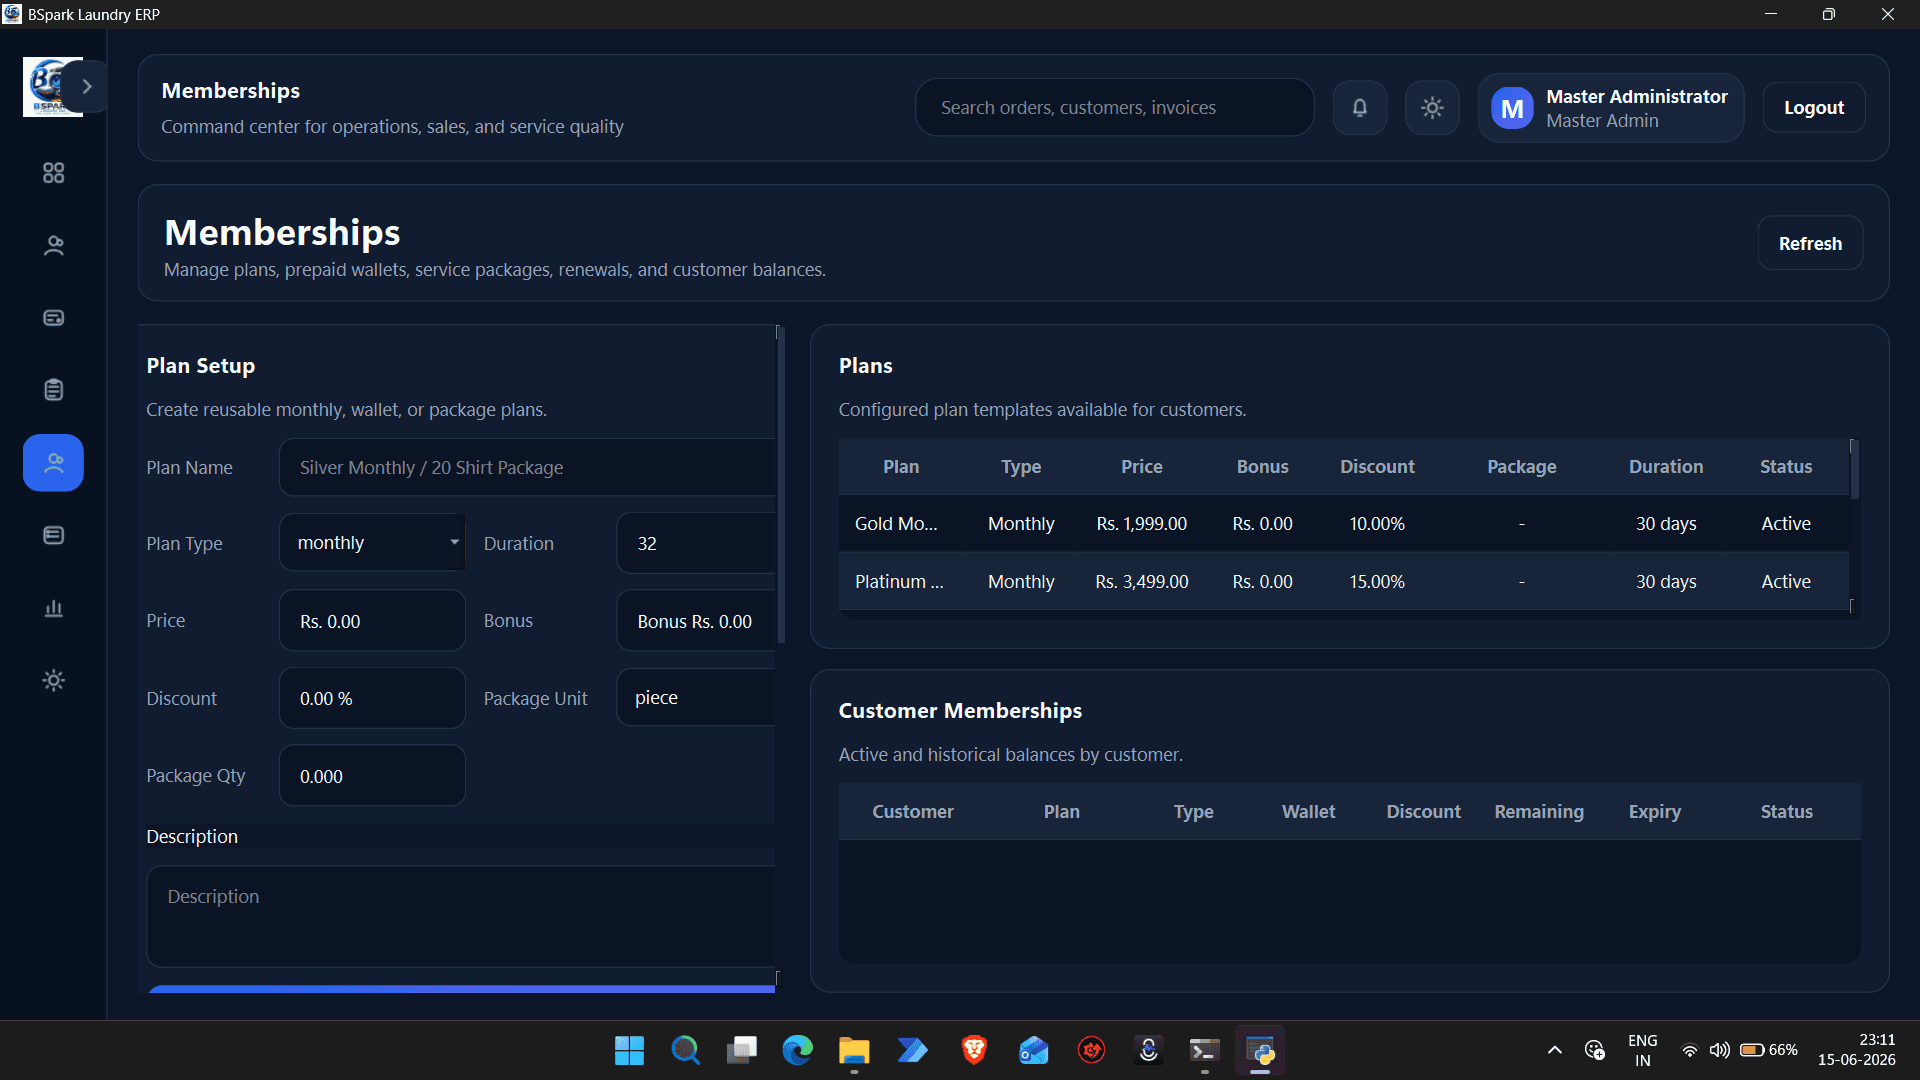Click the Description text area
The width and height of the screenshot is (1920, 1080).
click(461, 916)
